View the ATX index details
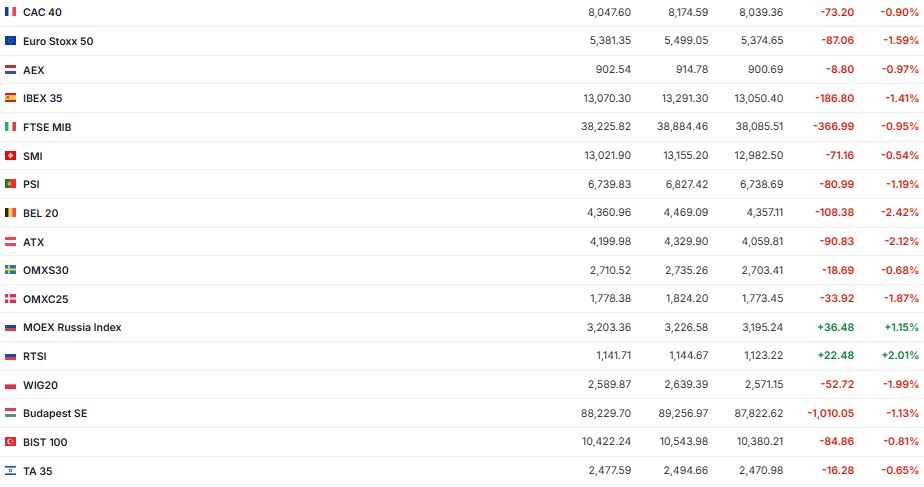 point(33,242)
